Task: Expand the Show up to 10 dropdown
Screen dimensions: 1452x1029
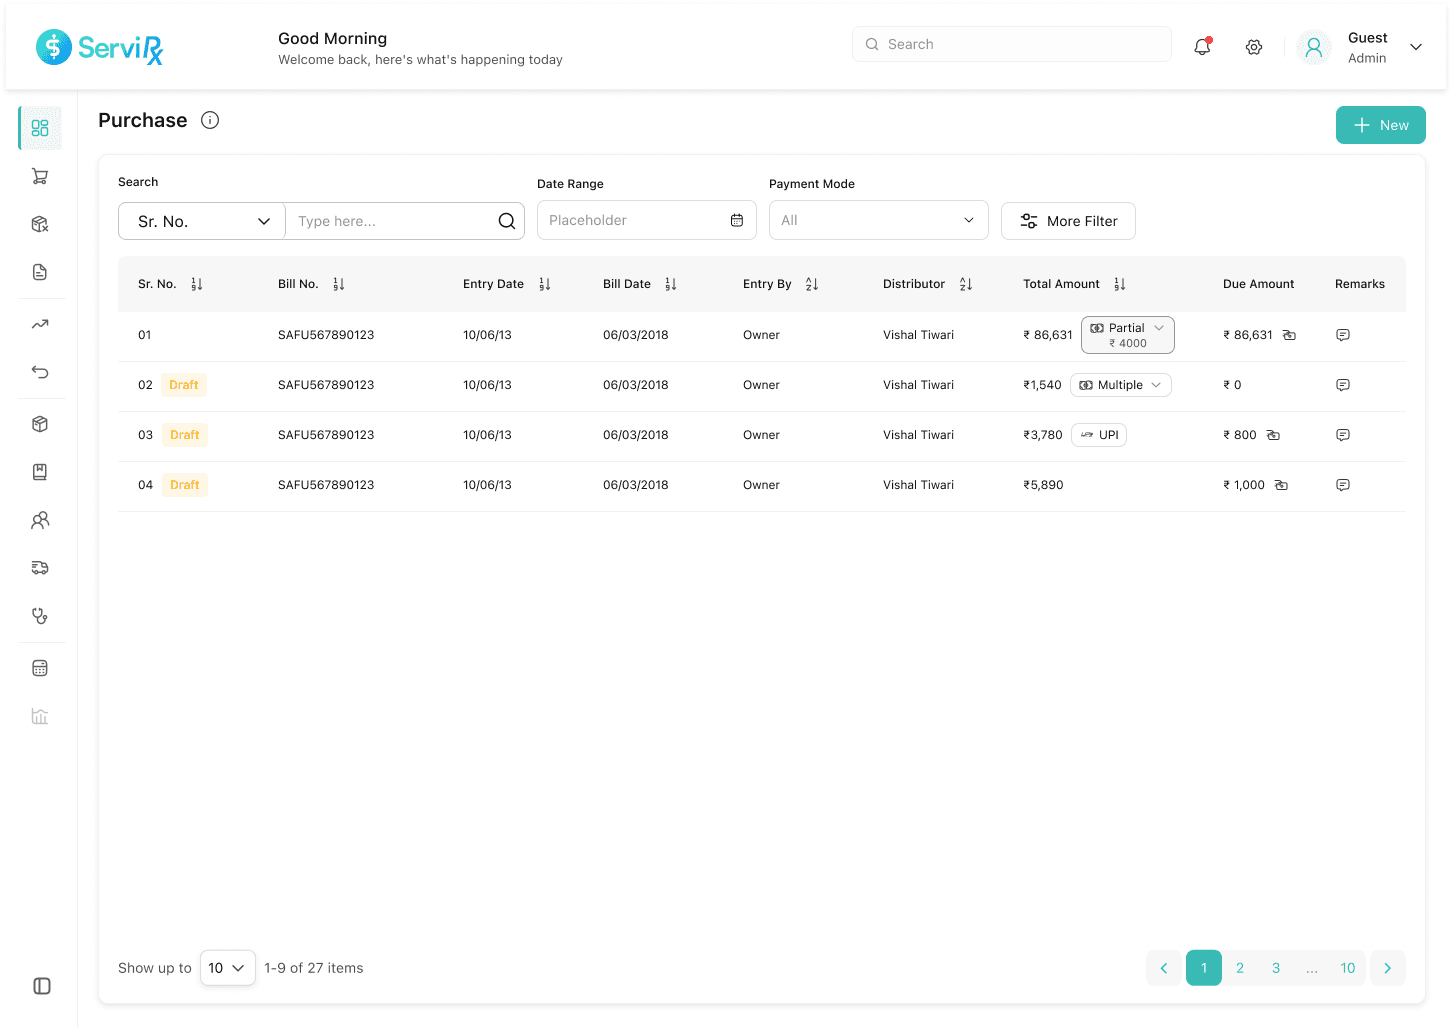Action: [x=227, y=968]
